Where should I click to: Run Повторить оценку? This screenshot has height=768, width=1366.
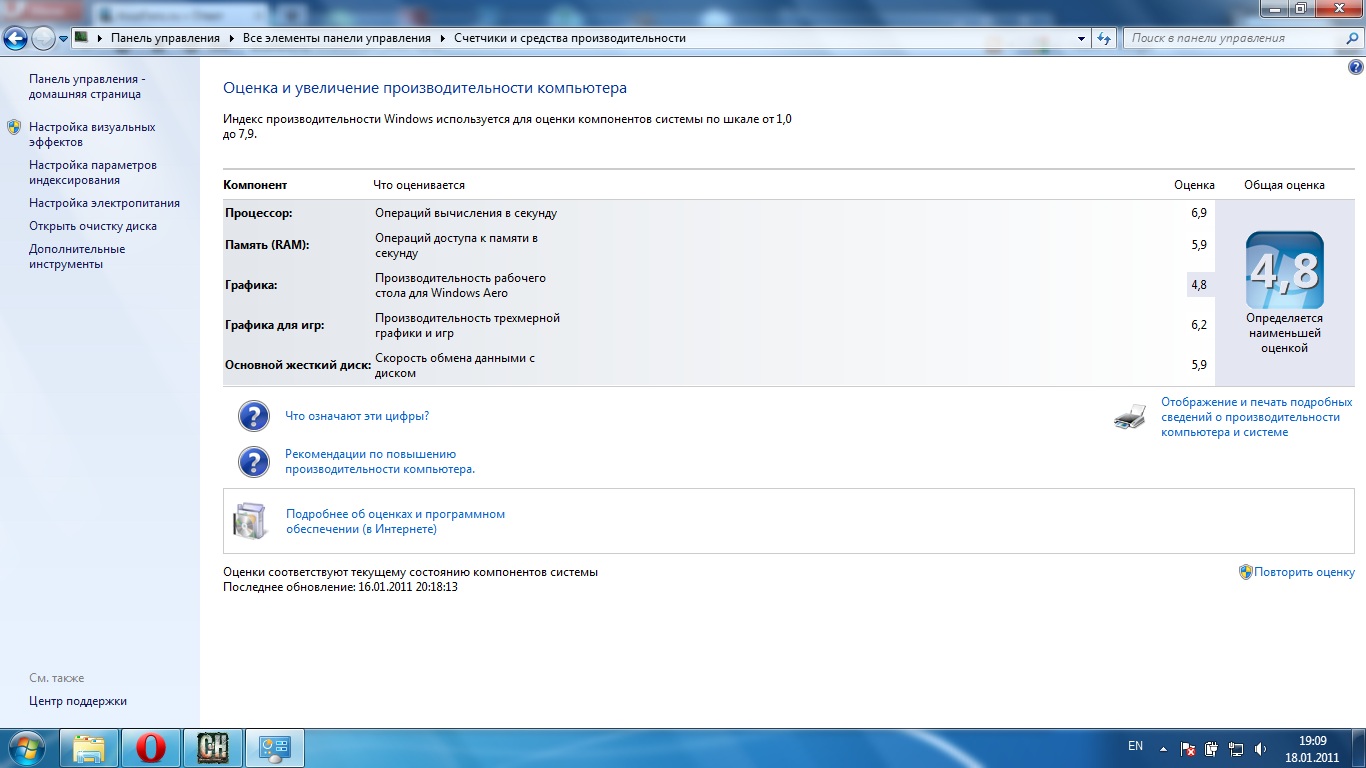tap(1305, 572)
